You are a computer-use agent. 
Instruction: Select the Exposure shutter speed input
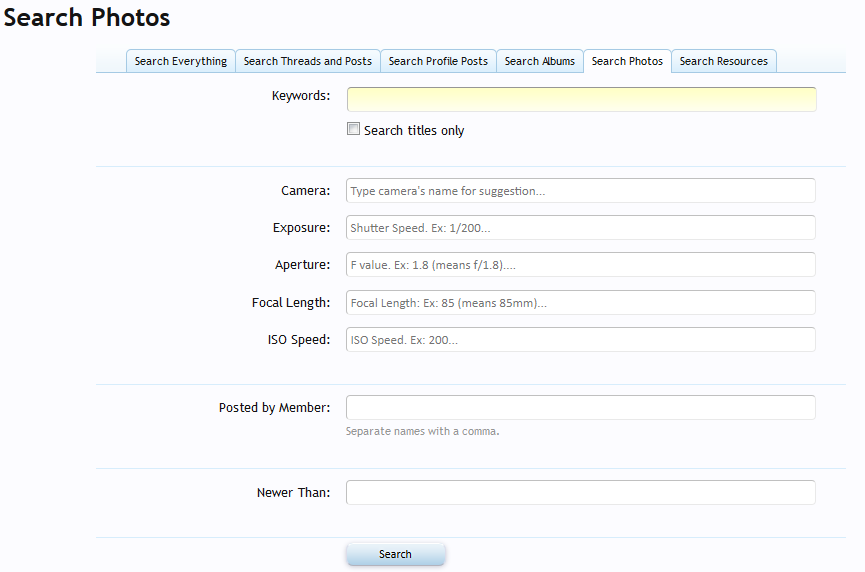[x=581, y=228]
